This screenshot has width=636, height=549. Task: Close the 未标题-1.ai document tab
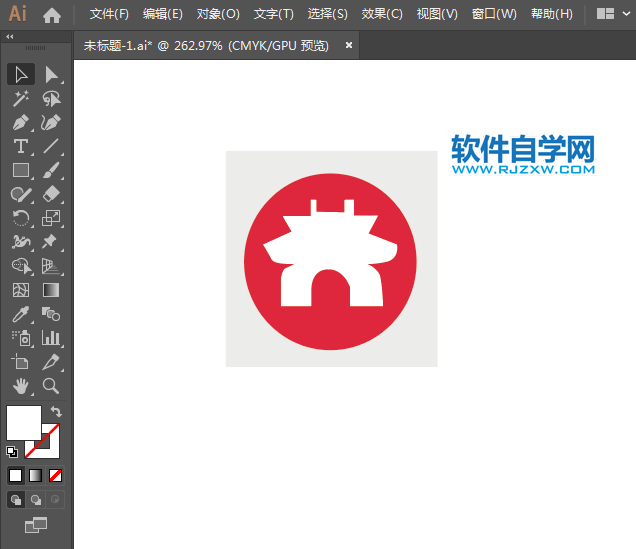[x=349, y=45]
